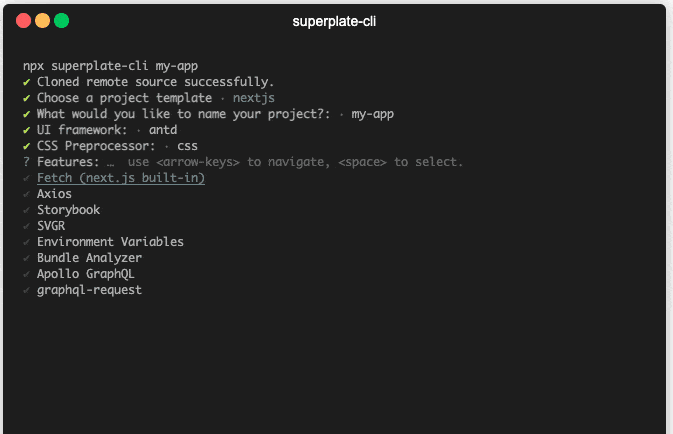Click the green checkmark beside CSS Preprocessor

27,146
